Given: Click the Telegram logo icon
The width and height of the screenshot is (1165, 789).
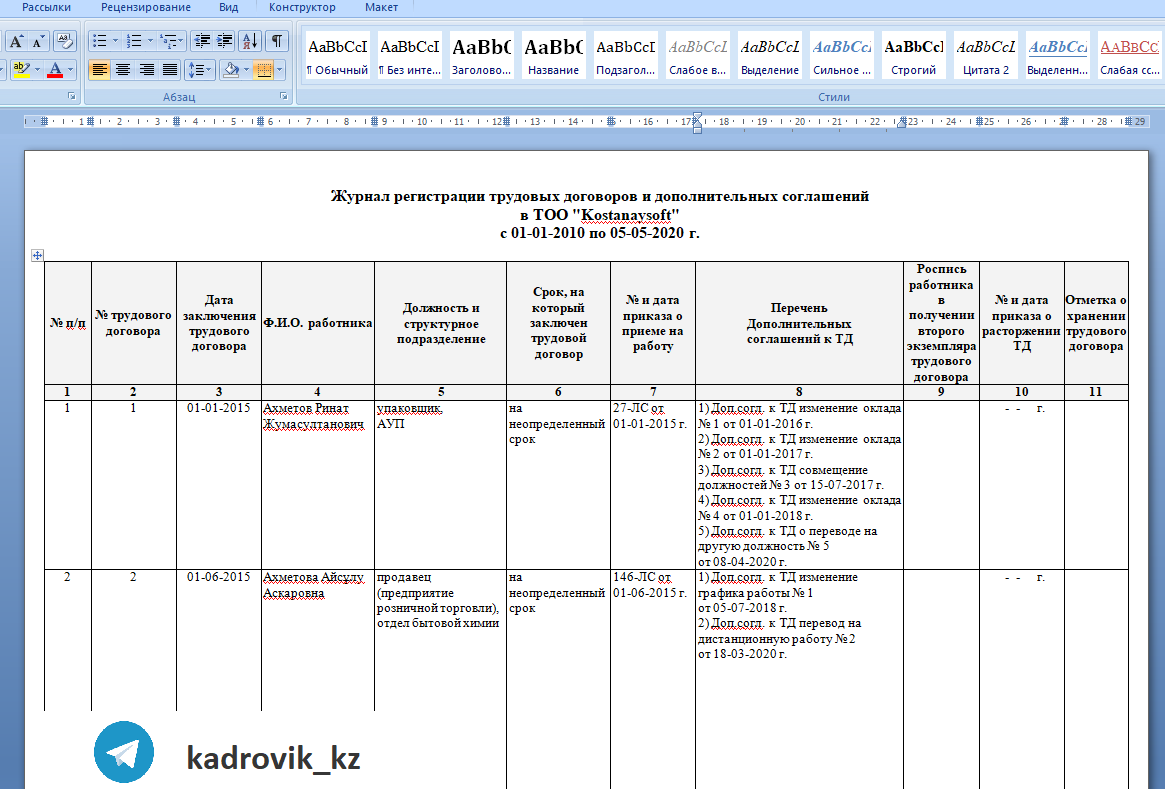Looking at the screenshot, I should [124, 752].
